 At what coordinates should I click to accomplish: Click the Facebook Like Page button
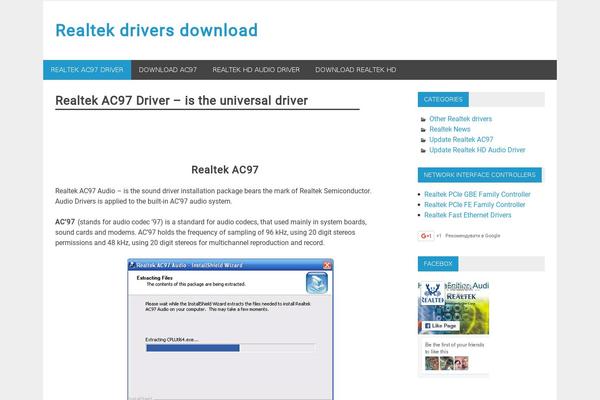click(x=440, y=326)
